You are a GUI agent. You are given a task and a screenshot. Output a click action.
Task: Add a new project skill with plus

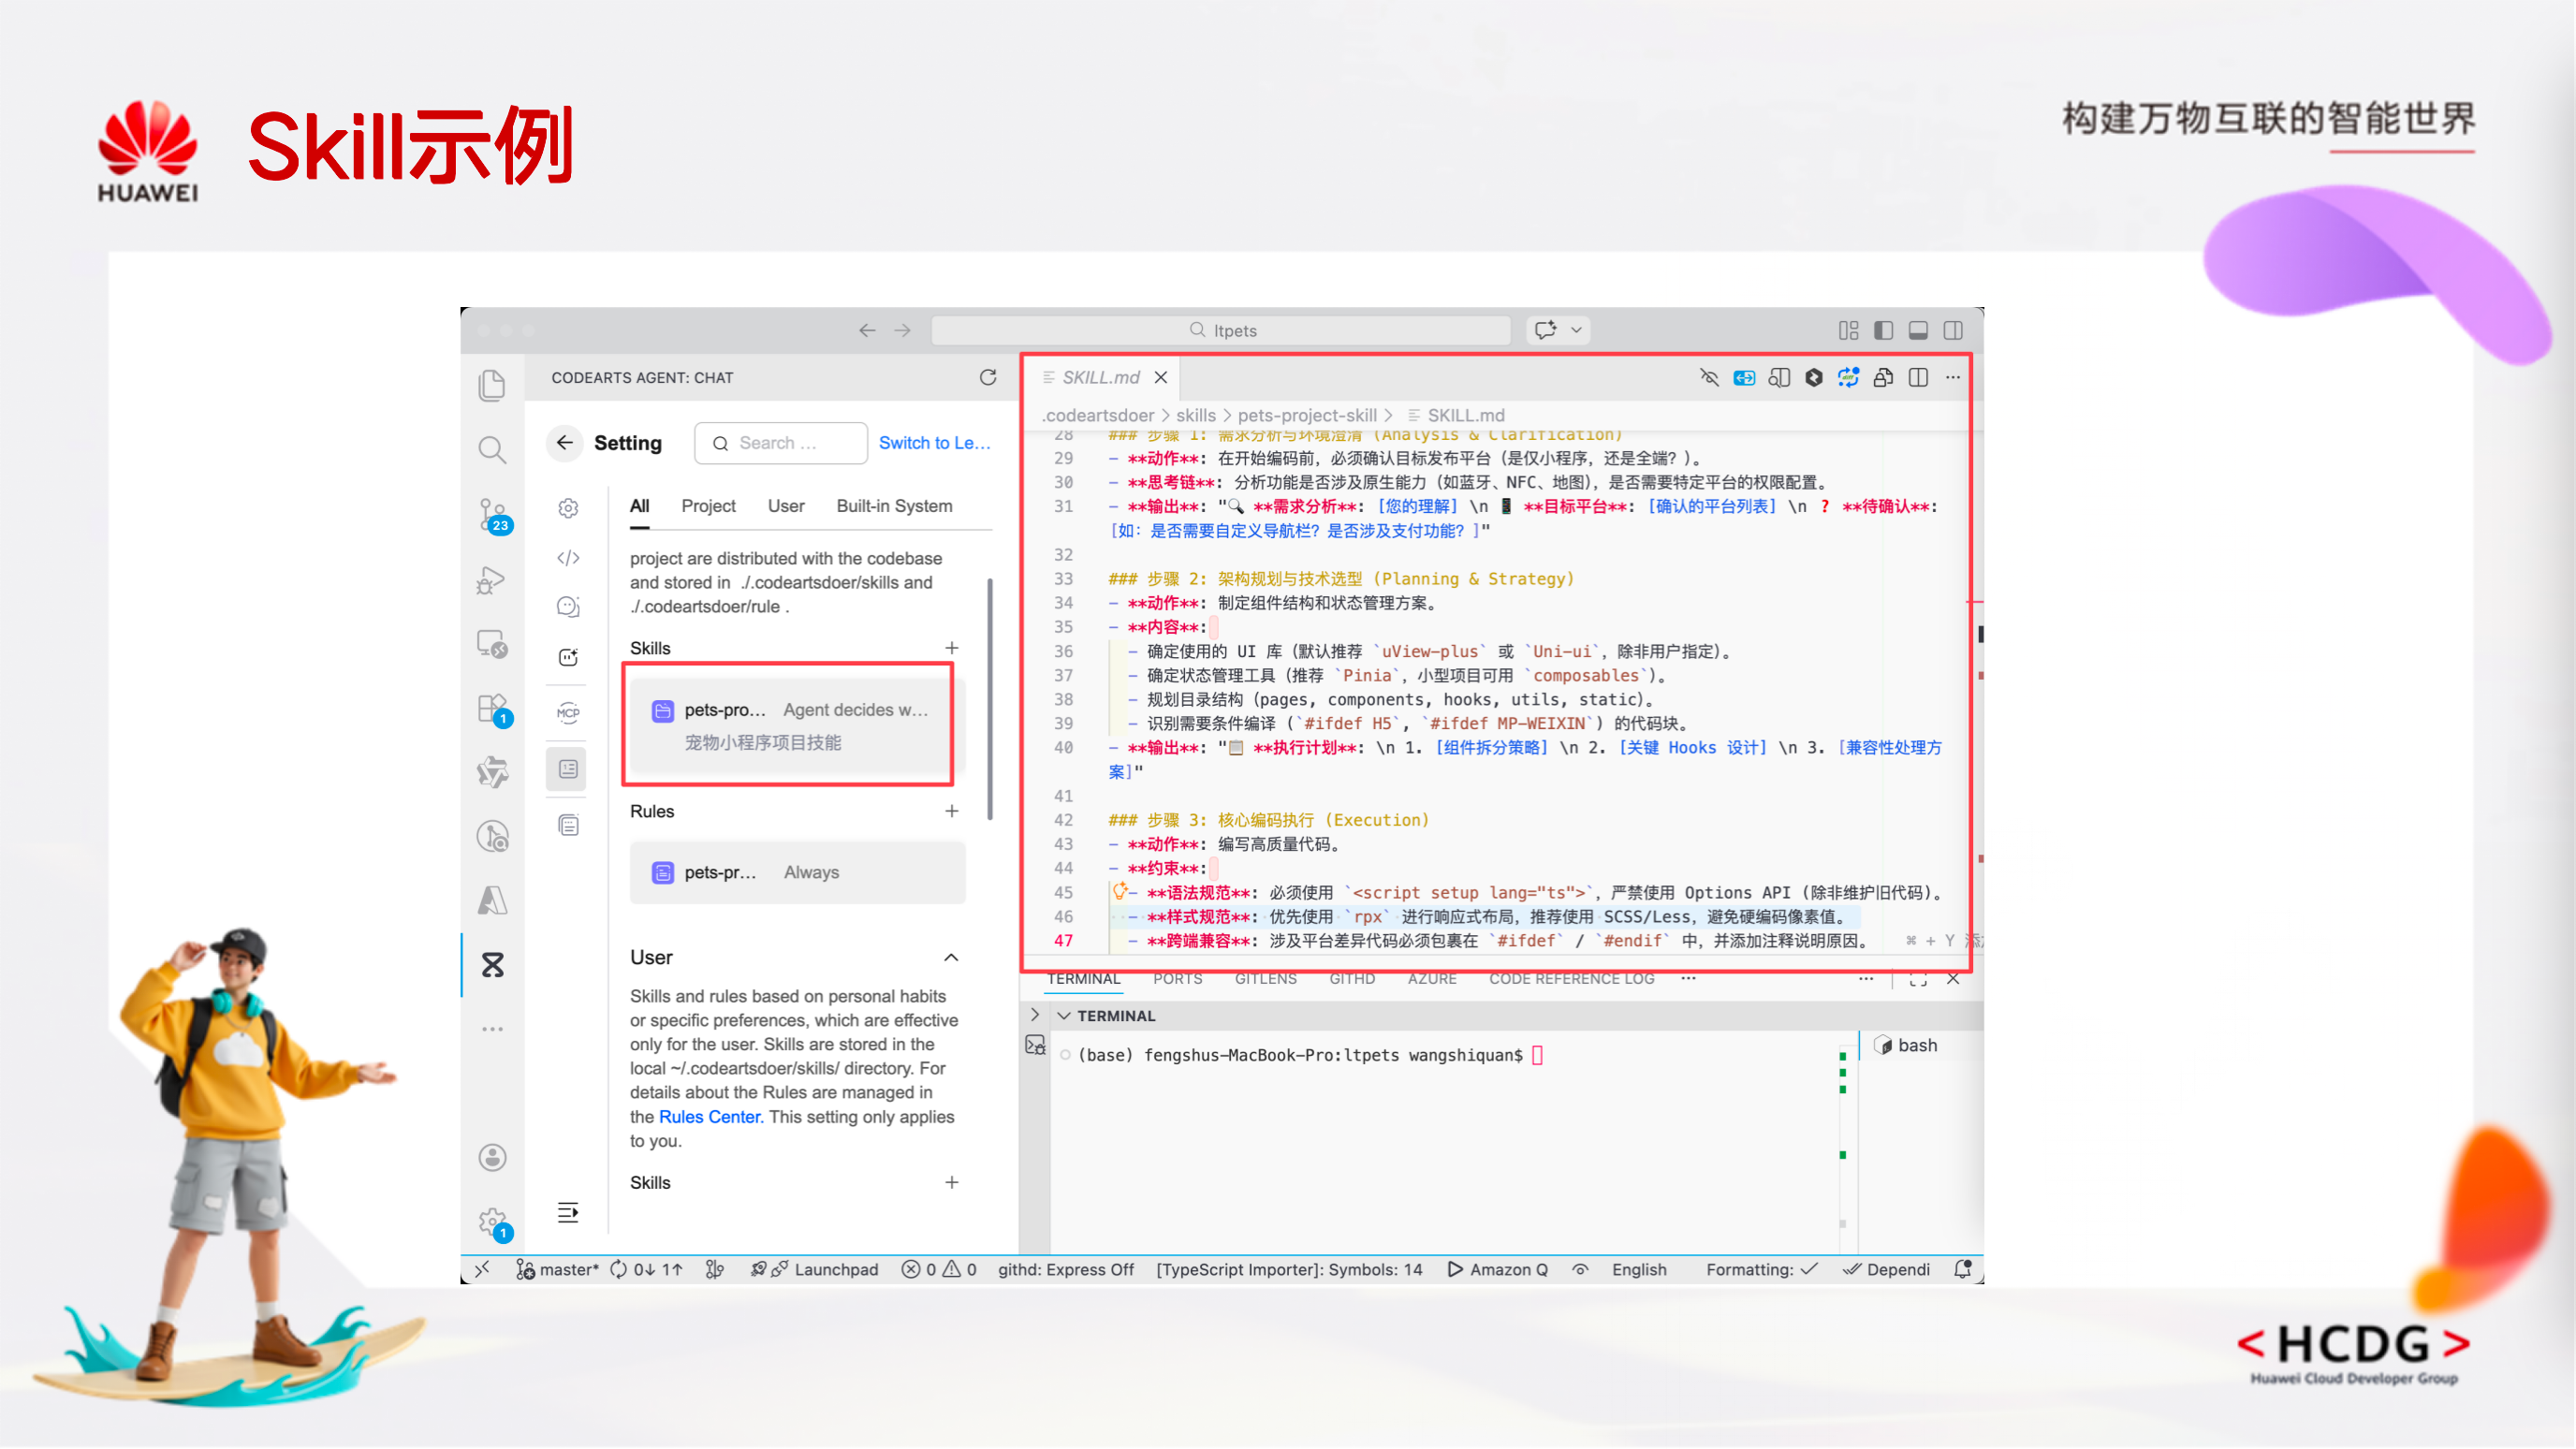[x=952, y=648]
